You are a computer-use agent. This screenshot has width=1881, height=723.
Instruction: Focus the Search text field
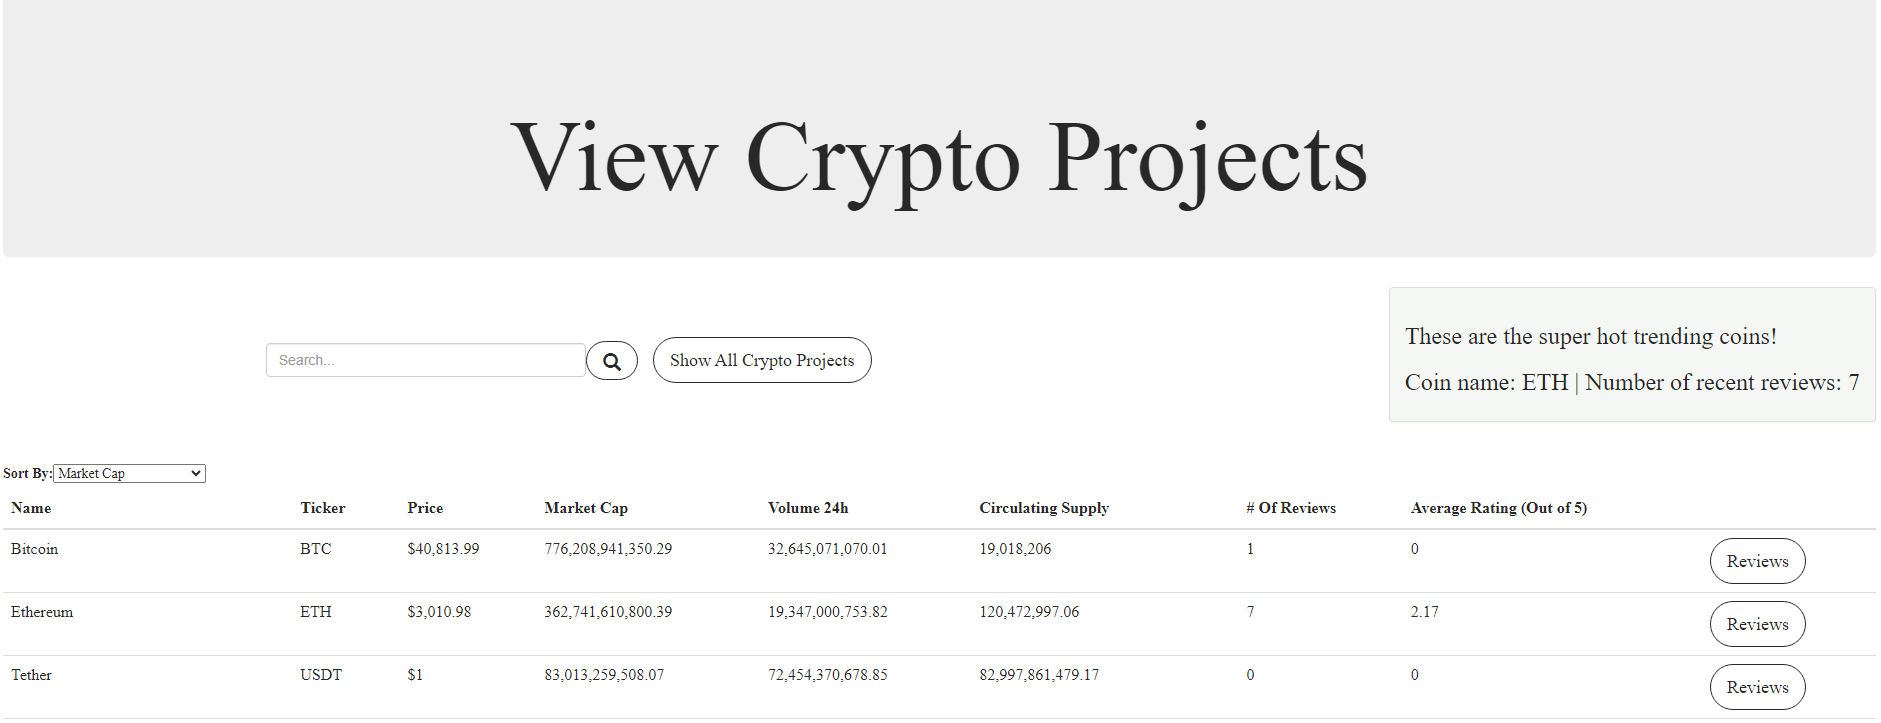tap(426, 360)
